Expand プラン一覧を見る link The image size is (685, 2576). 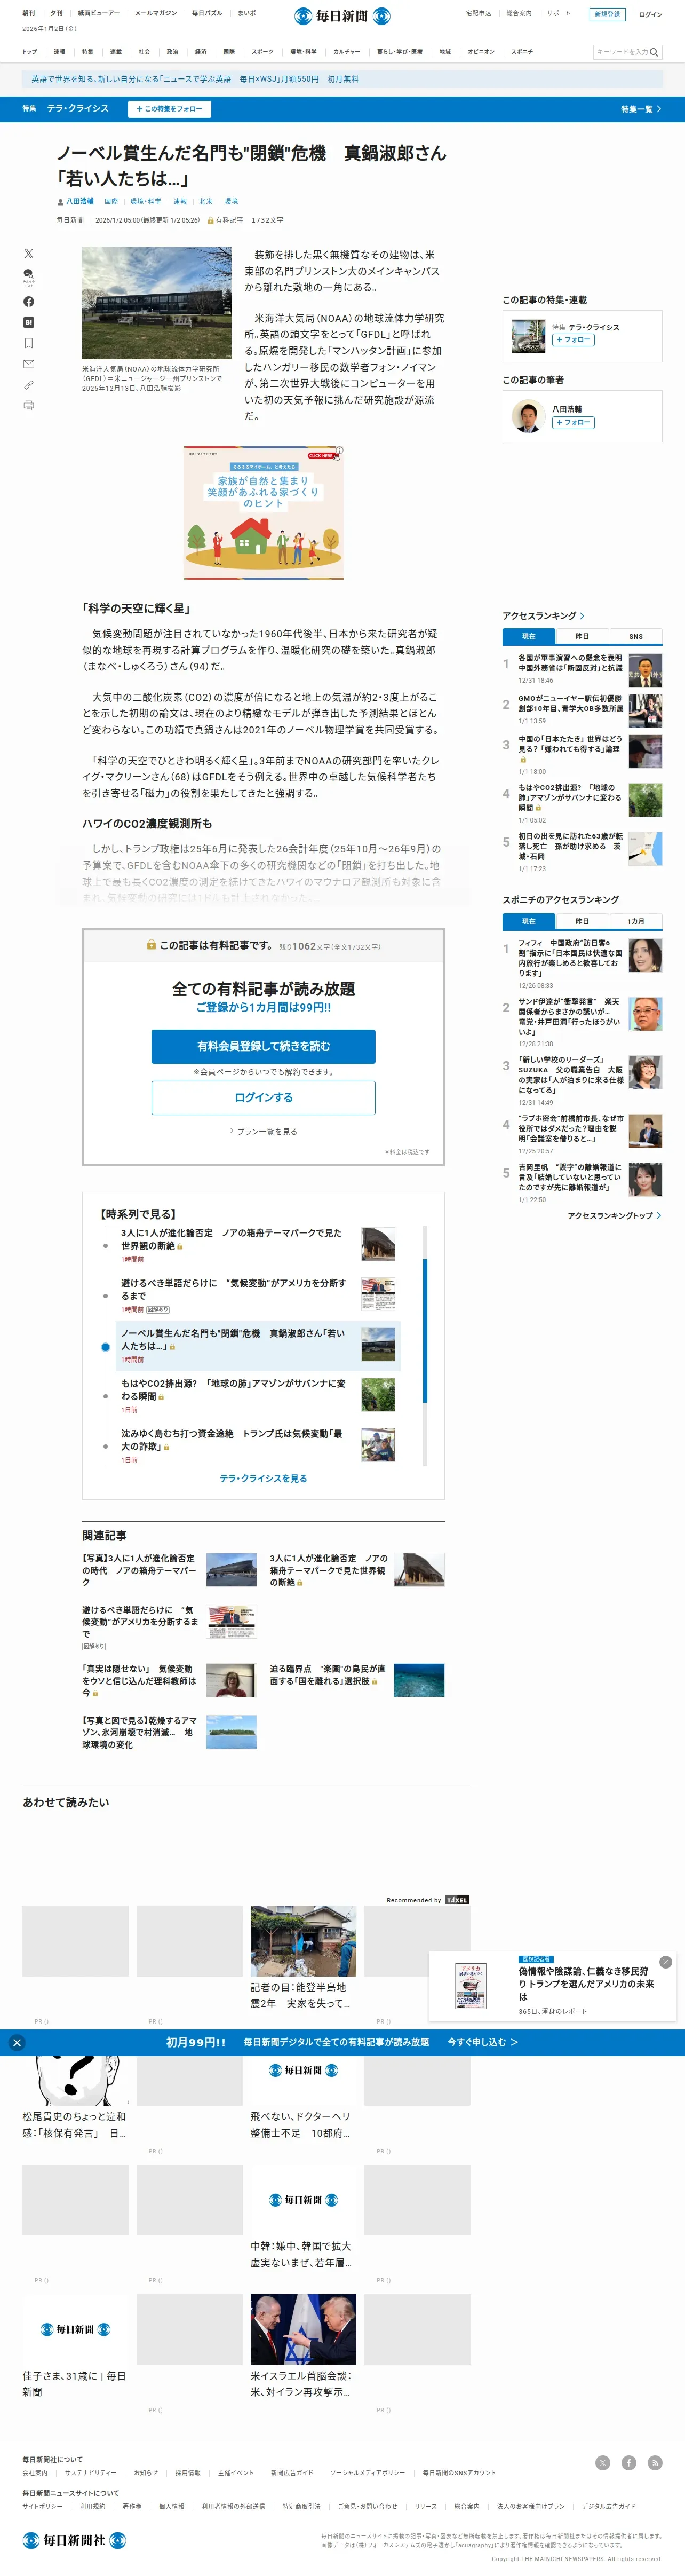[x=263, y=1131]
